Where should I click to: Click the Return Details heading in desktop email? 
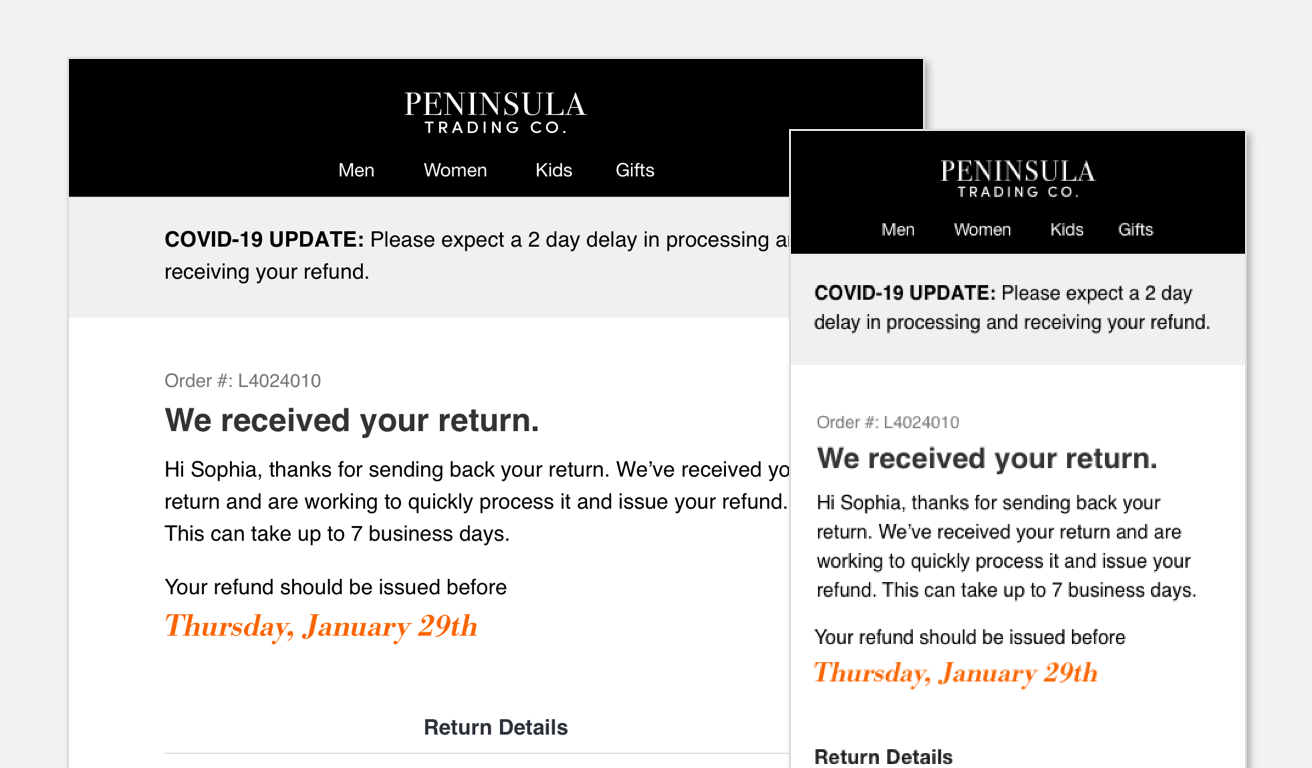(x=496, y=728)
